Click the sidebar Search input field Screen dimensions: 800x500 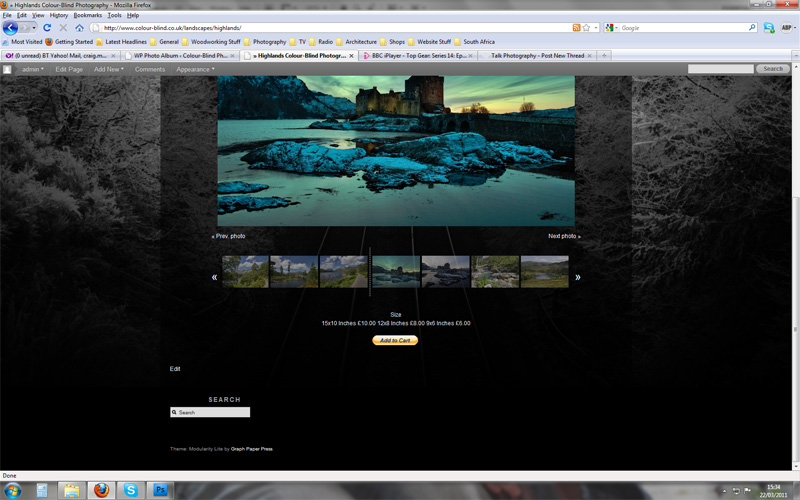[x=210, y=412]
